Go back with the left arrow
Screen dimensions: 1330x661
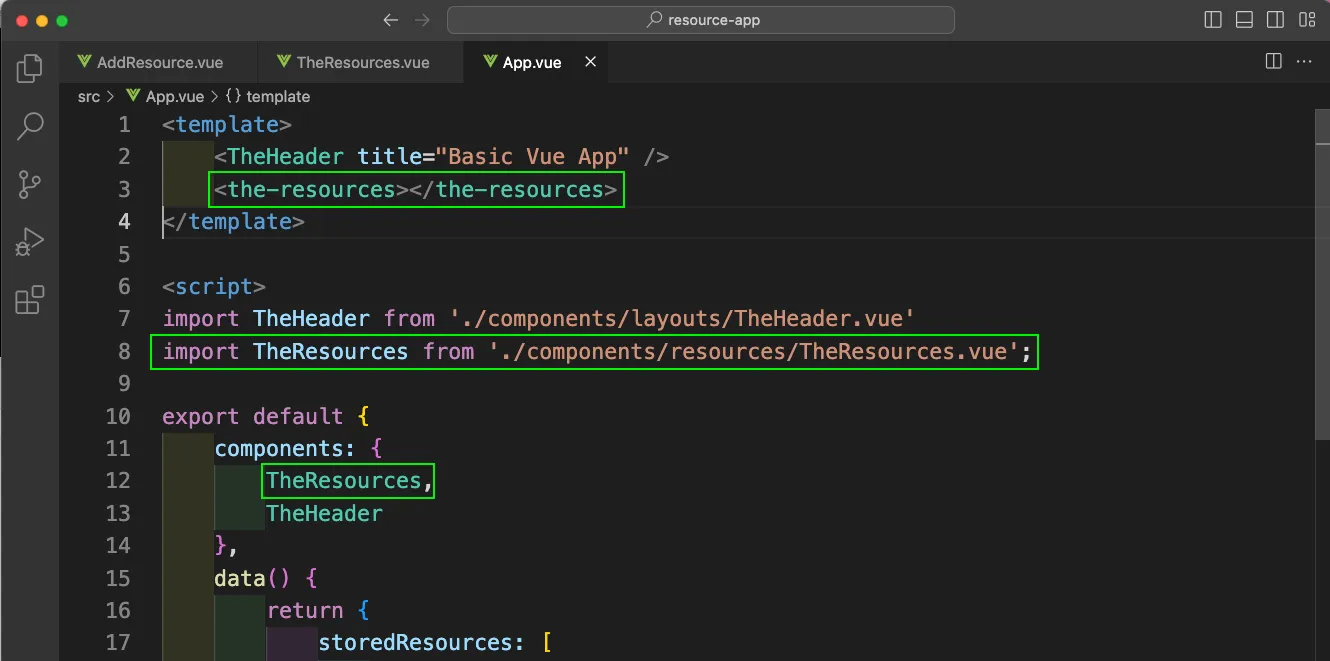click(x=391, y=20)
